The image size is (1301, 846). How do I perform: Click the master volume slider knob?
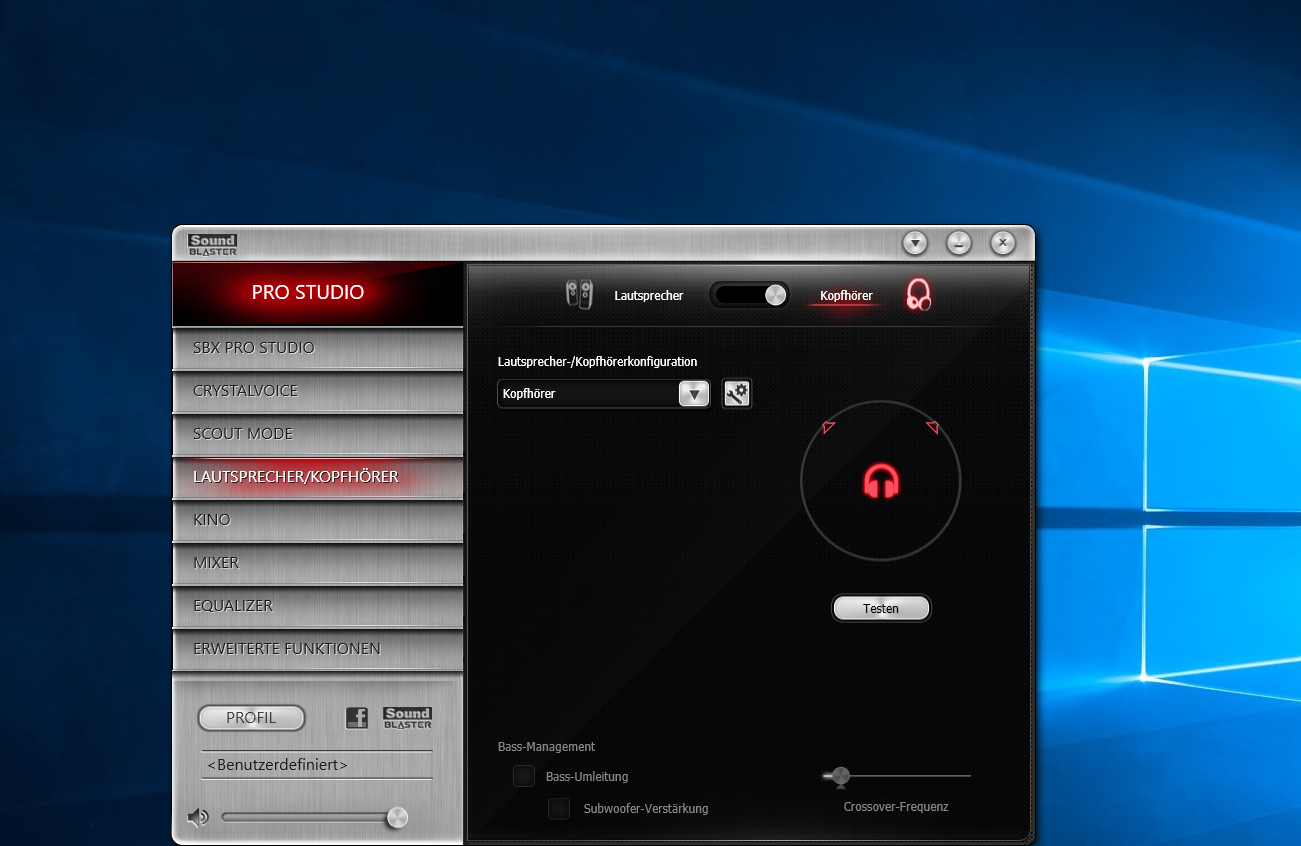pos(397,817)
